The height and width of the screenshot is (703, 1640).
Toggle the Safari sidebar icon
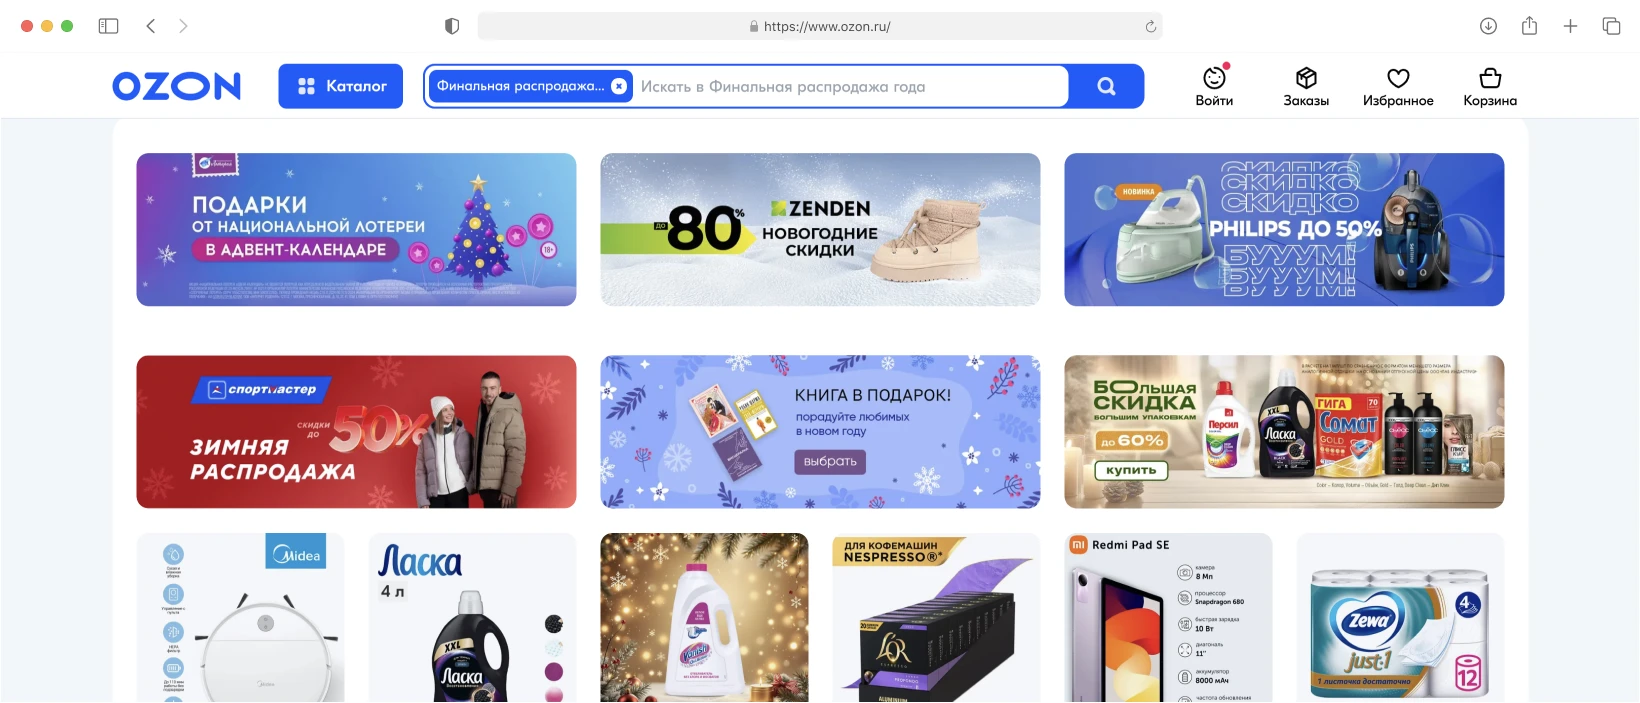click(x=108, y=26)
